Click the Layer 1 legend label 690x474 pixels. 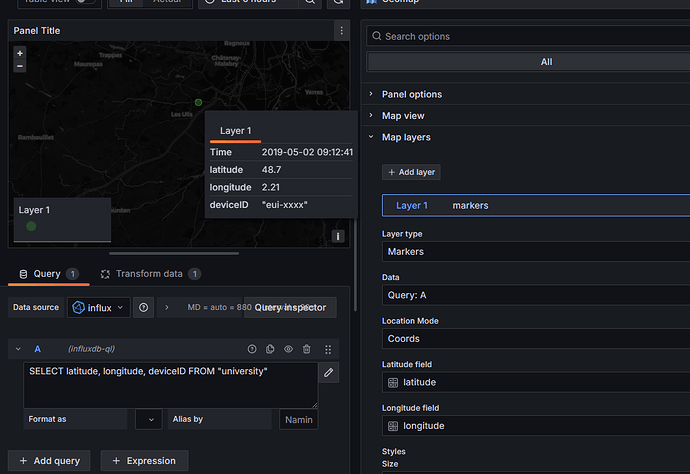[x=34, y=210]
